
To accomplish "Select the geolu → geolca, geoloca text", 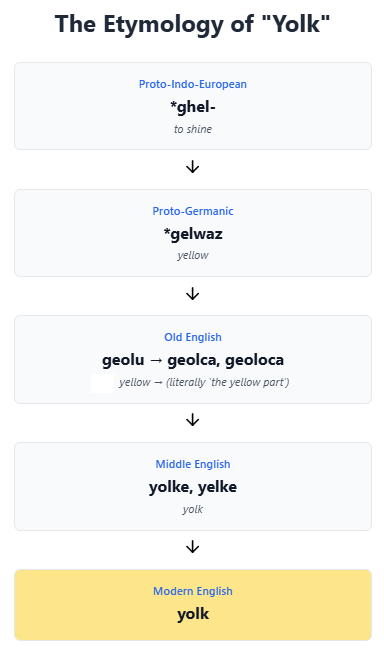I will pos(193,360).
